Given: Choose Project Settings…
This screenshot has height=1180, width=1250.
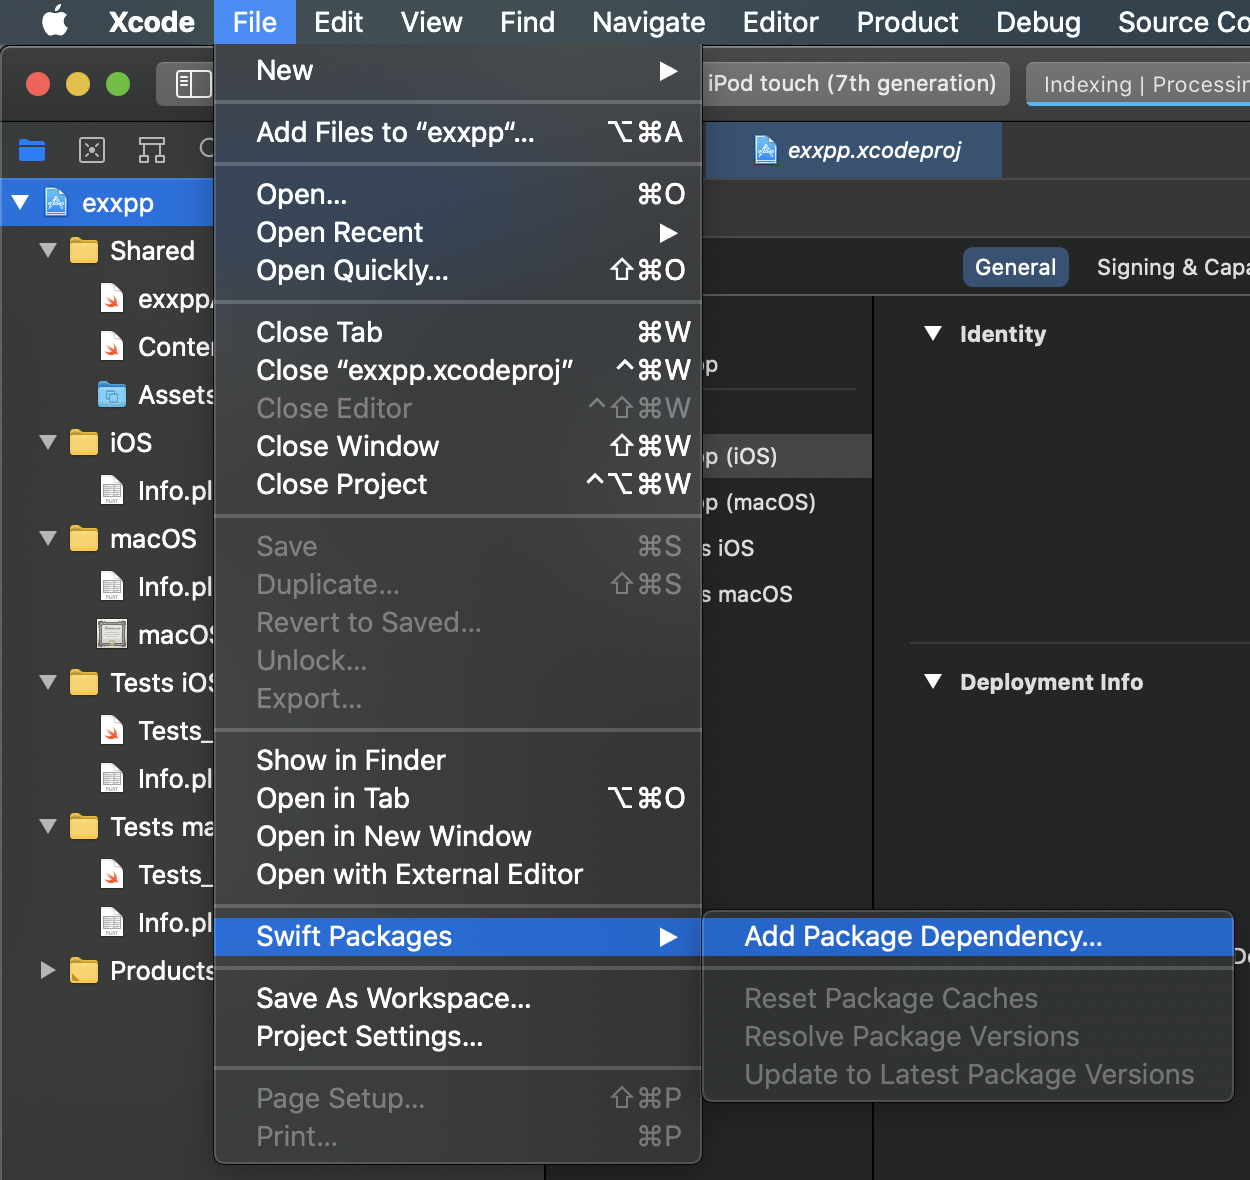Looking at the screenshot, I should (x=458, y=1036).
